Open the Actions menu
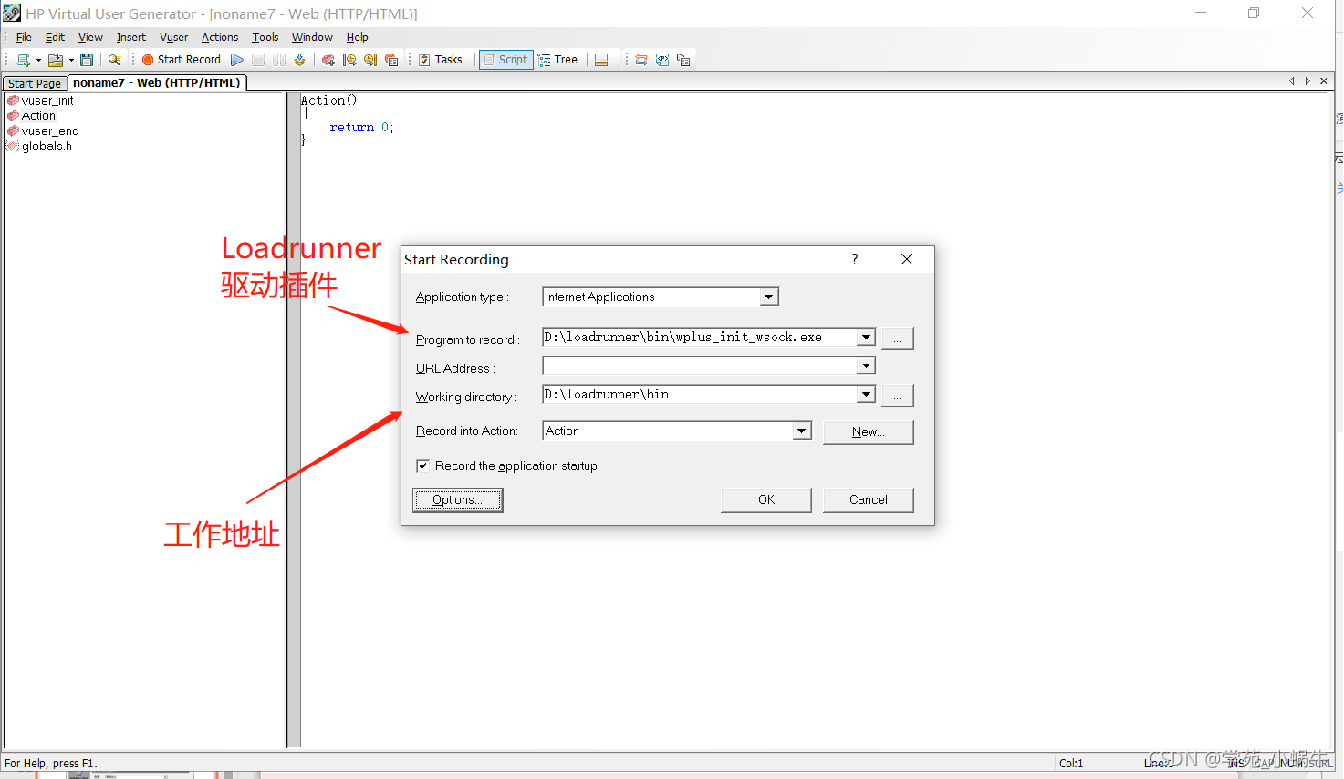Image resolution: width=1344 pixels, height=779 pixels. click(x=220, y=37)
